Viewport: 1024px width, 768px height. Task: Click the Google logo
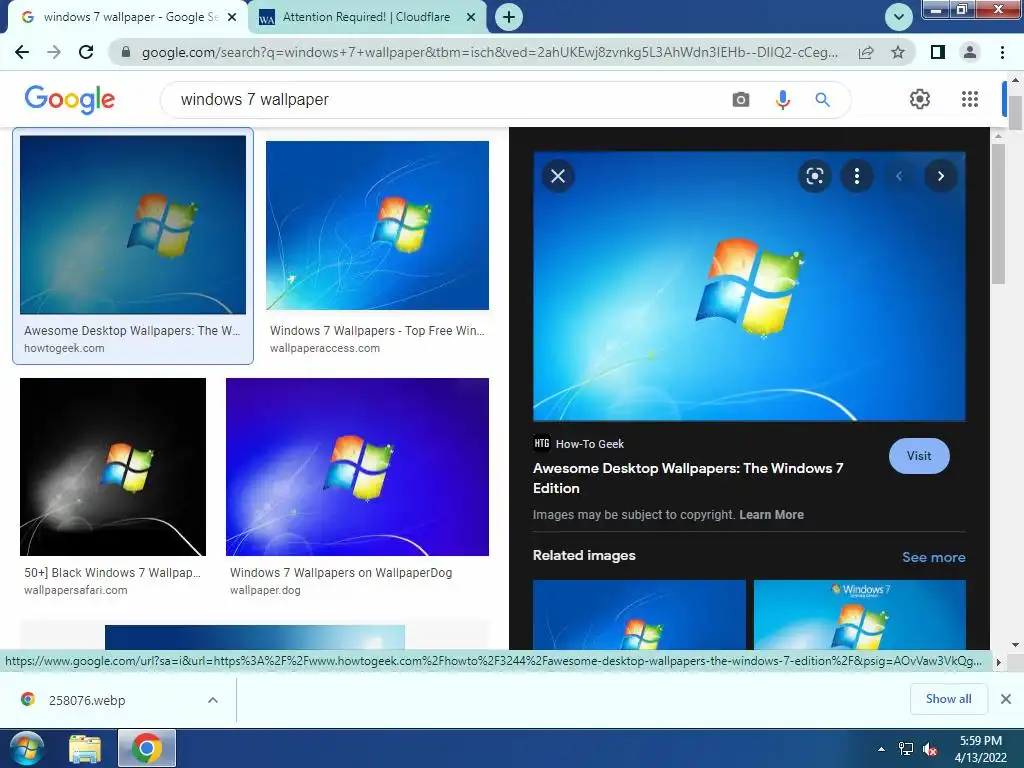click(x=70, y=99)
